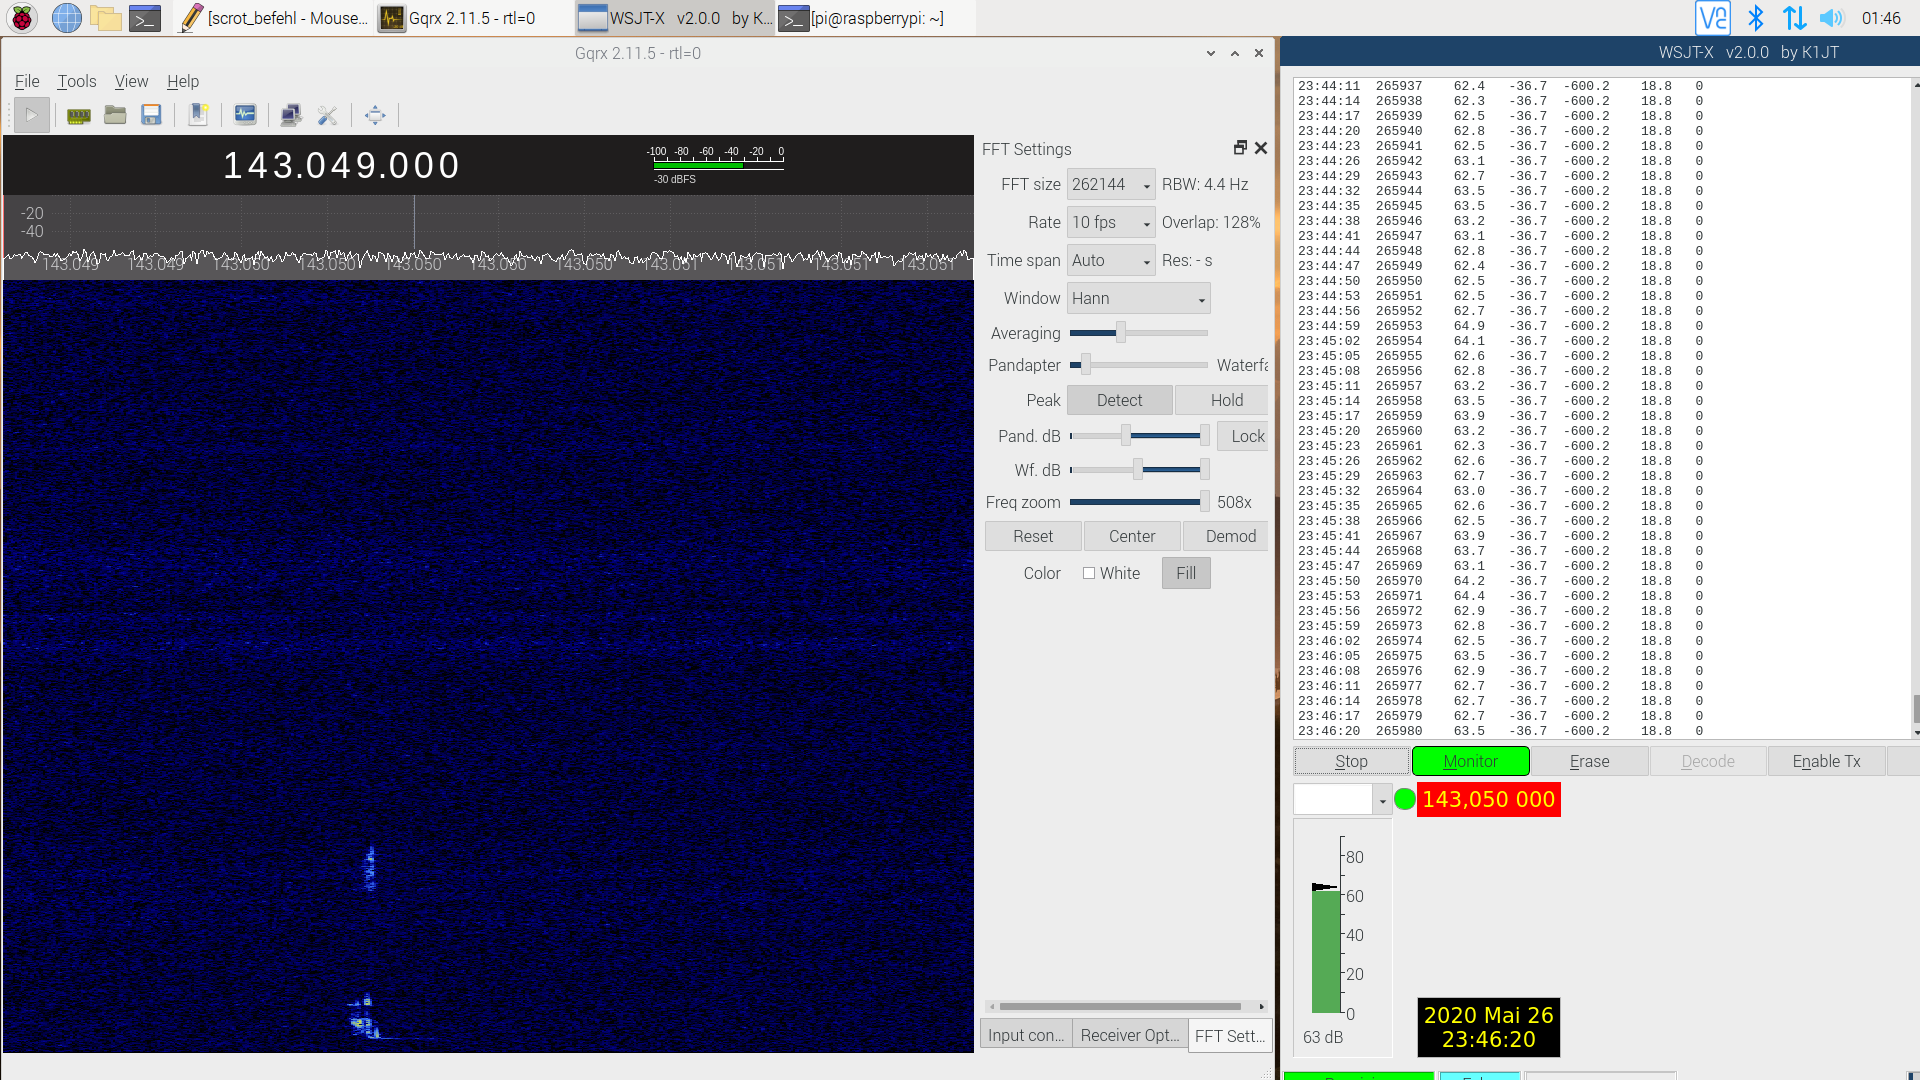Open the volume control in the system tray
Image resolution: width=1920 pixels, height=1080 pixels.
1832,18
